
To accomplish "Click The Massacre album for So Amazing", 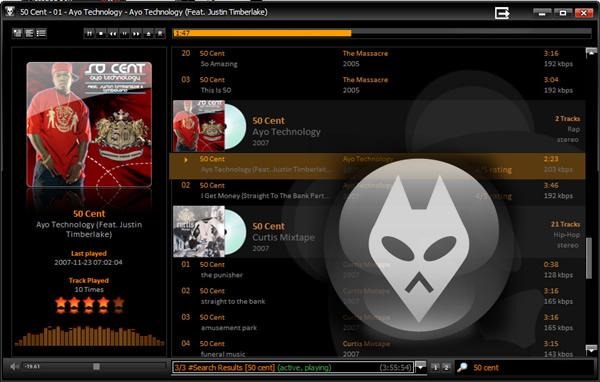I will 365,54.
